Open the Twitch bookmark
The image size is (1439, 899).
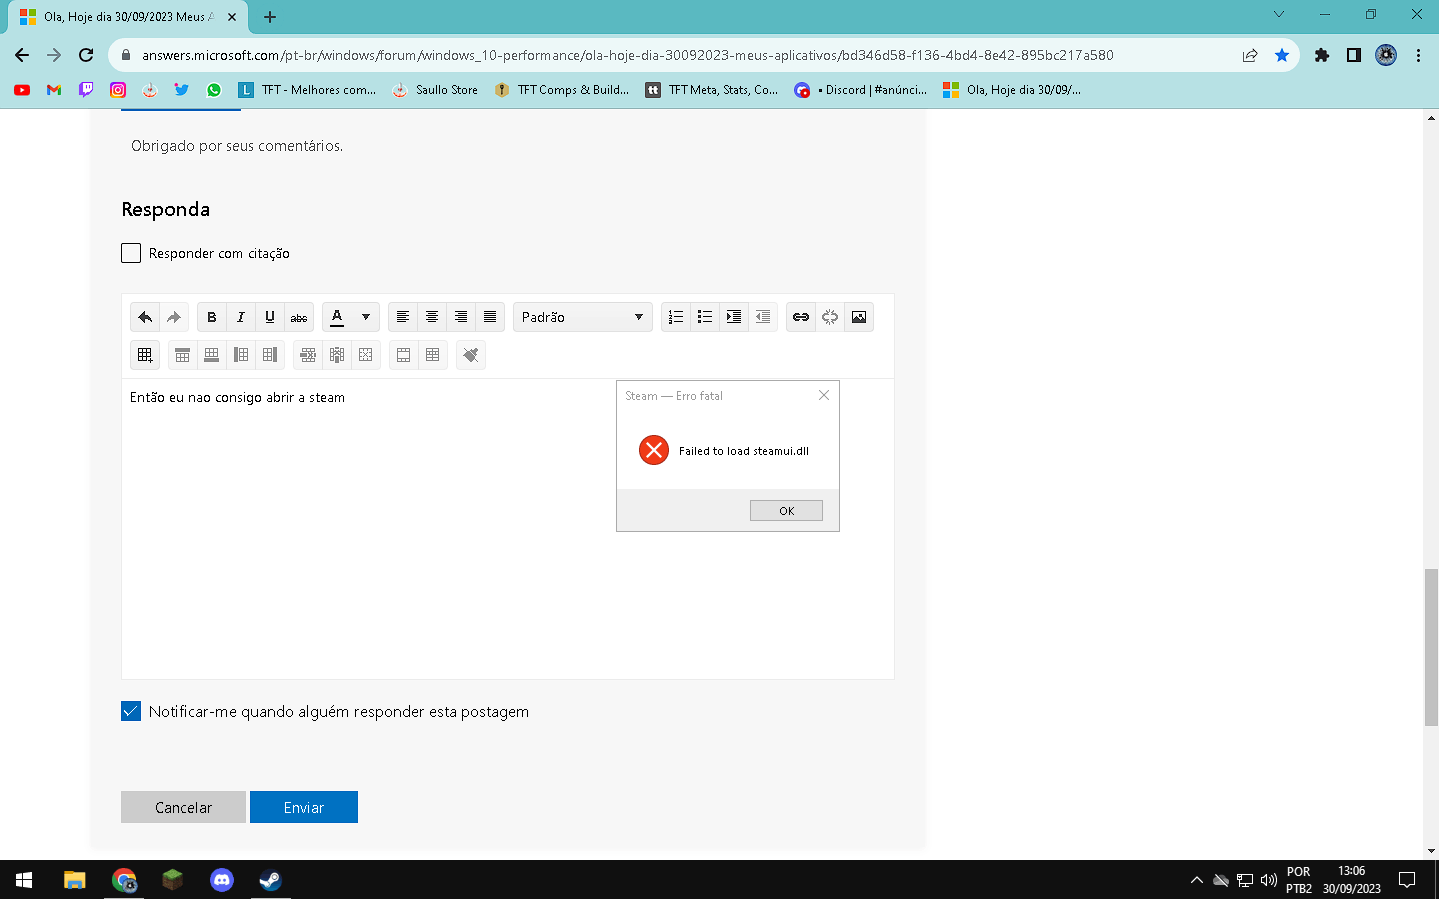(86, 90)
